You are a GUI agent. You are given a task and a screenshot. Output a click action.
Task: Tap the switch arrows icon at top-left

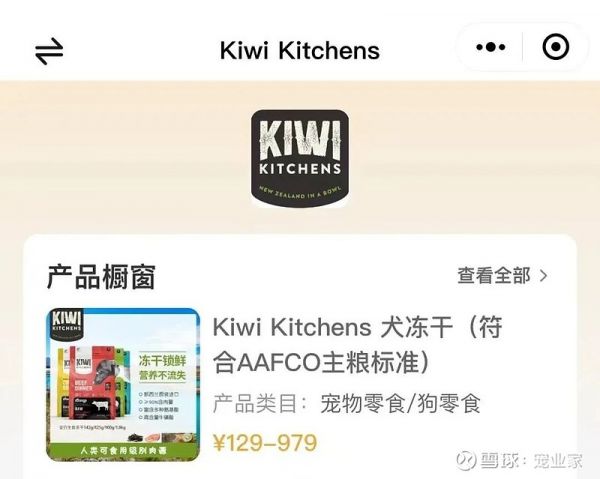(49, 51)
